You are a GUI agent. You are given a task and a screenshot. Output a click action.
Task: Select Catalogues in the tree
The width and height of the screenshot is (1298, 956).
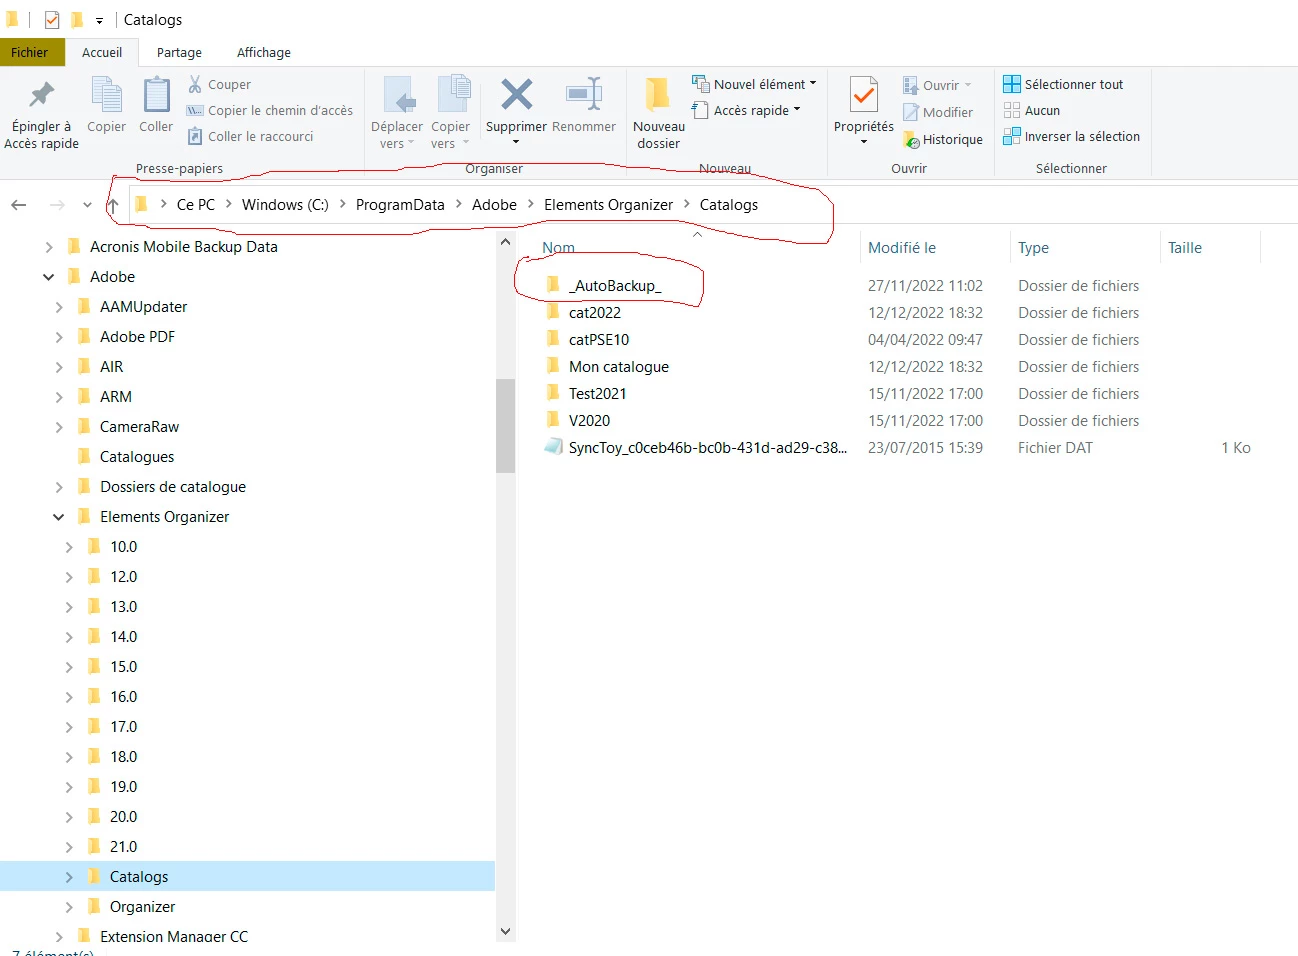(137, 457)
